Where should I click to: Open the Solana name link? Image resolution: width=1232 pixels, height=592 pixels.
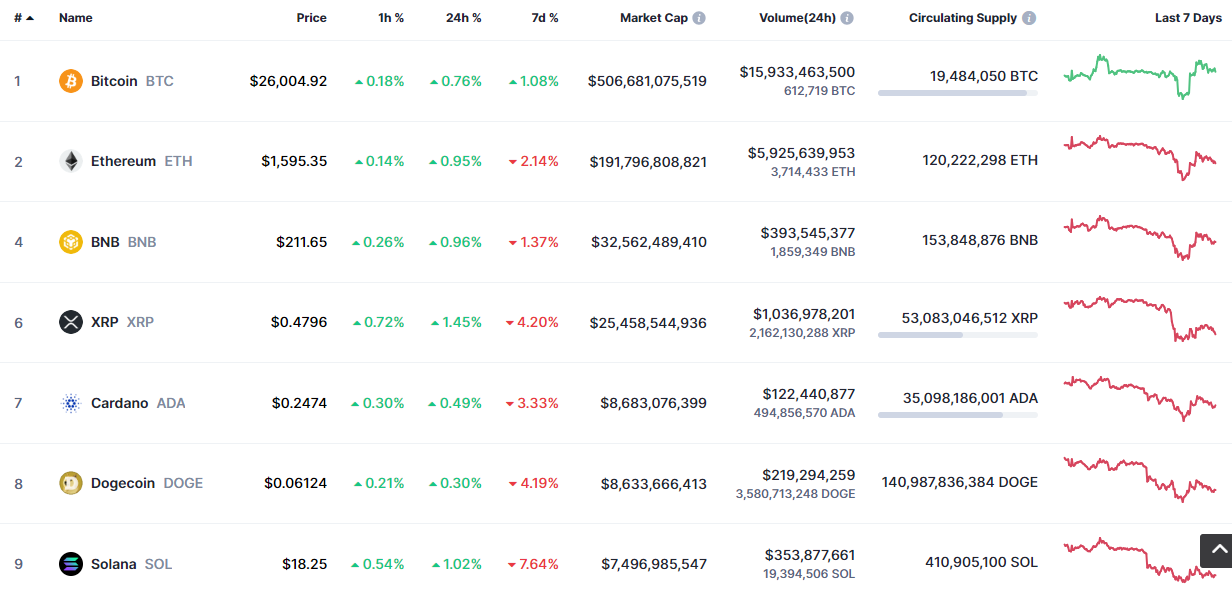click(113, 564)
